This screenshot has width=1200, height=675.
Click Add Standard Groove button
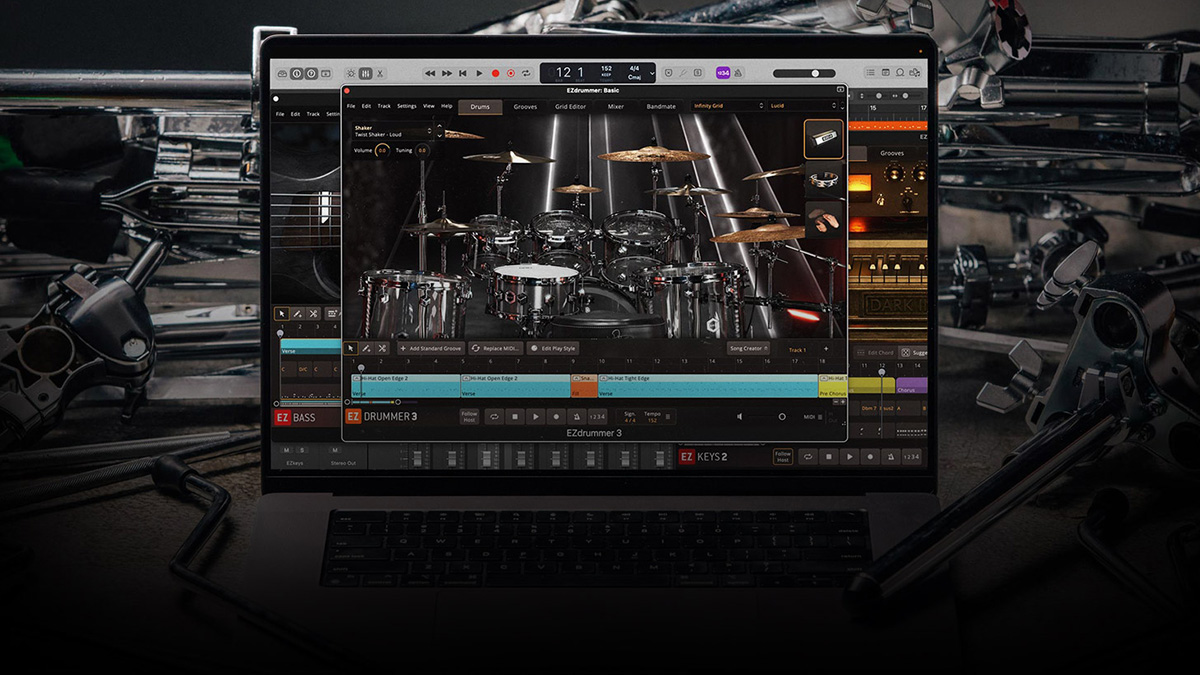click(x=431, y=348)
